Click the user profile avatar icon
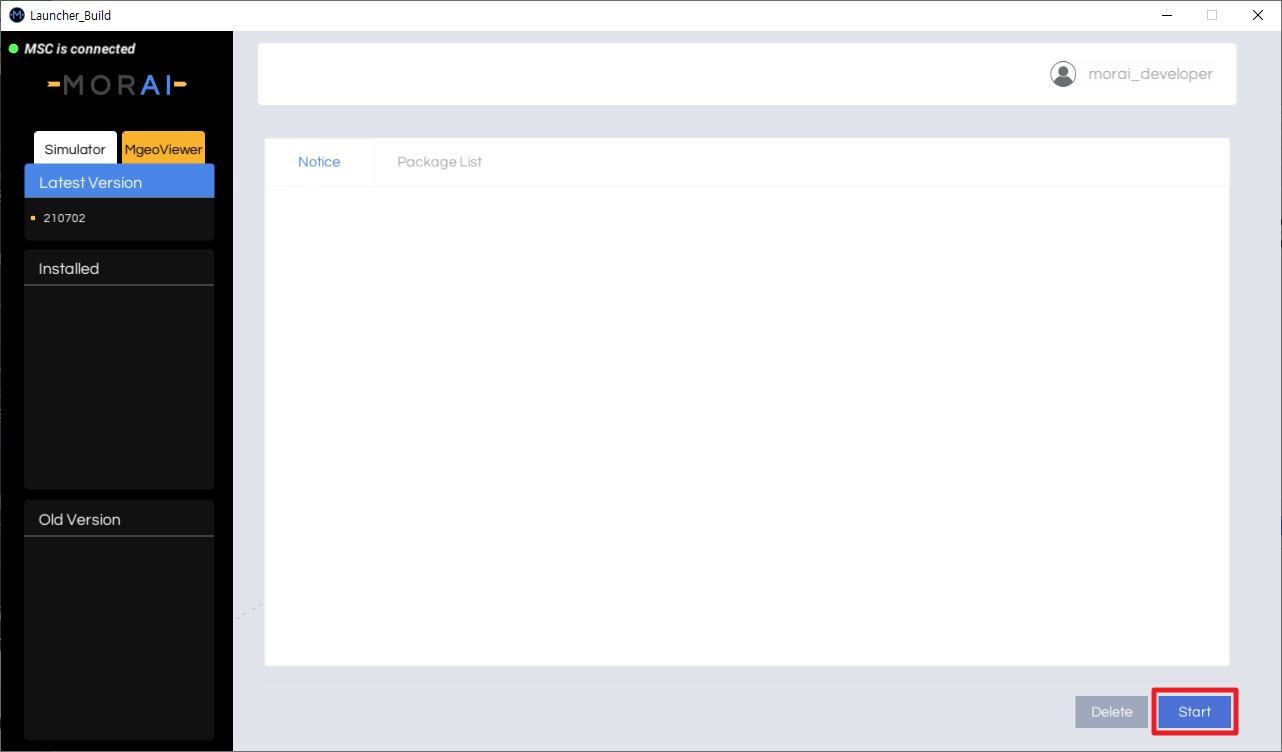Image resolution: width=1282 pixels, height=752 pixels. pos(1063,74)
